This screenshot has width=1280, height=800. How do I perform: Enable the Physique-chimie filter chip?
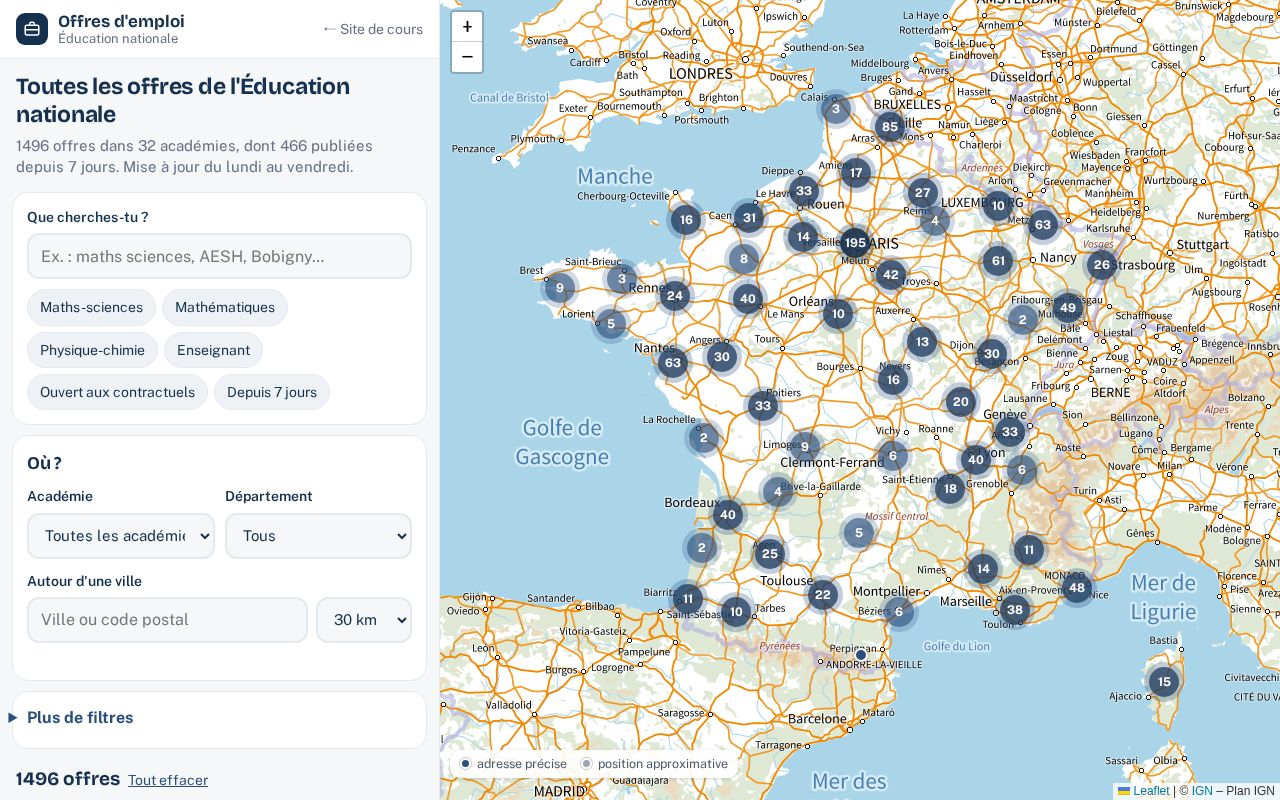(92, 350)
